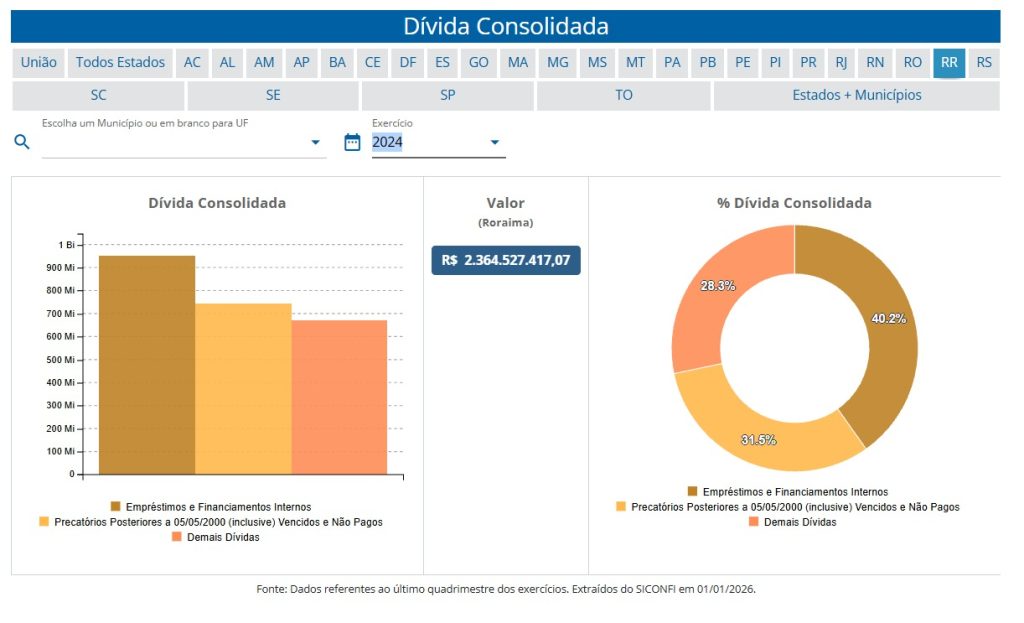Screen dimensions: 1024x623
Task: Toggle Precatórios legend item in bar chart
Action: pos(210,522)
